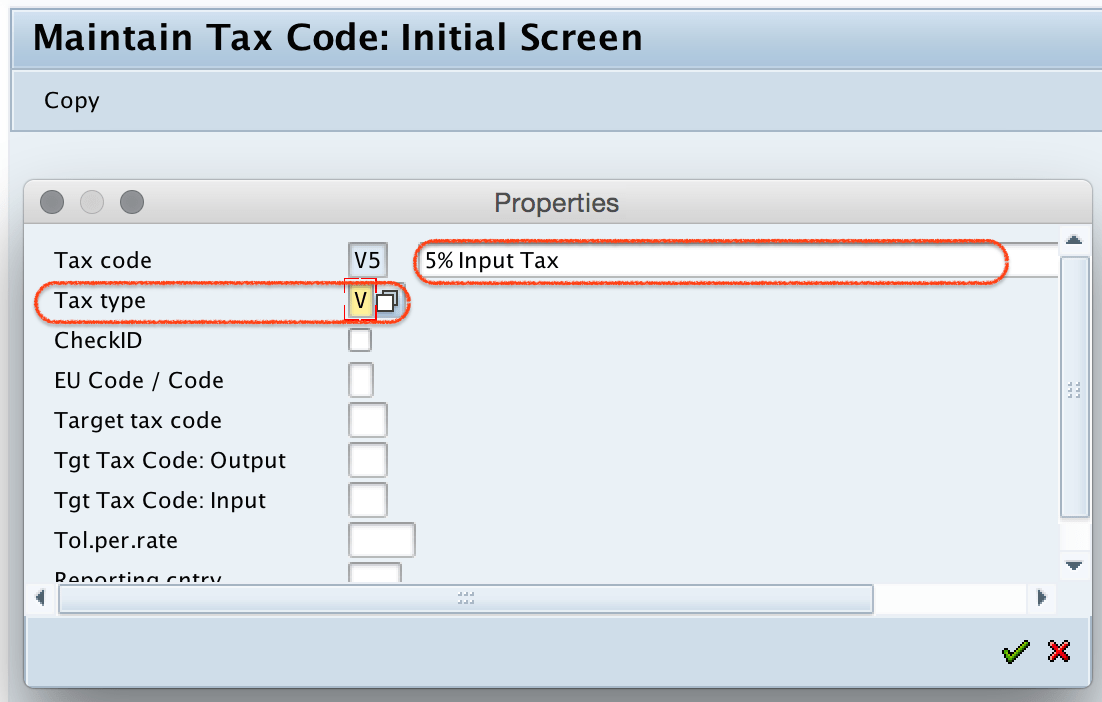The image size is (1102, 702).
Task: Click the Copy button
Action: click(70, 100)
